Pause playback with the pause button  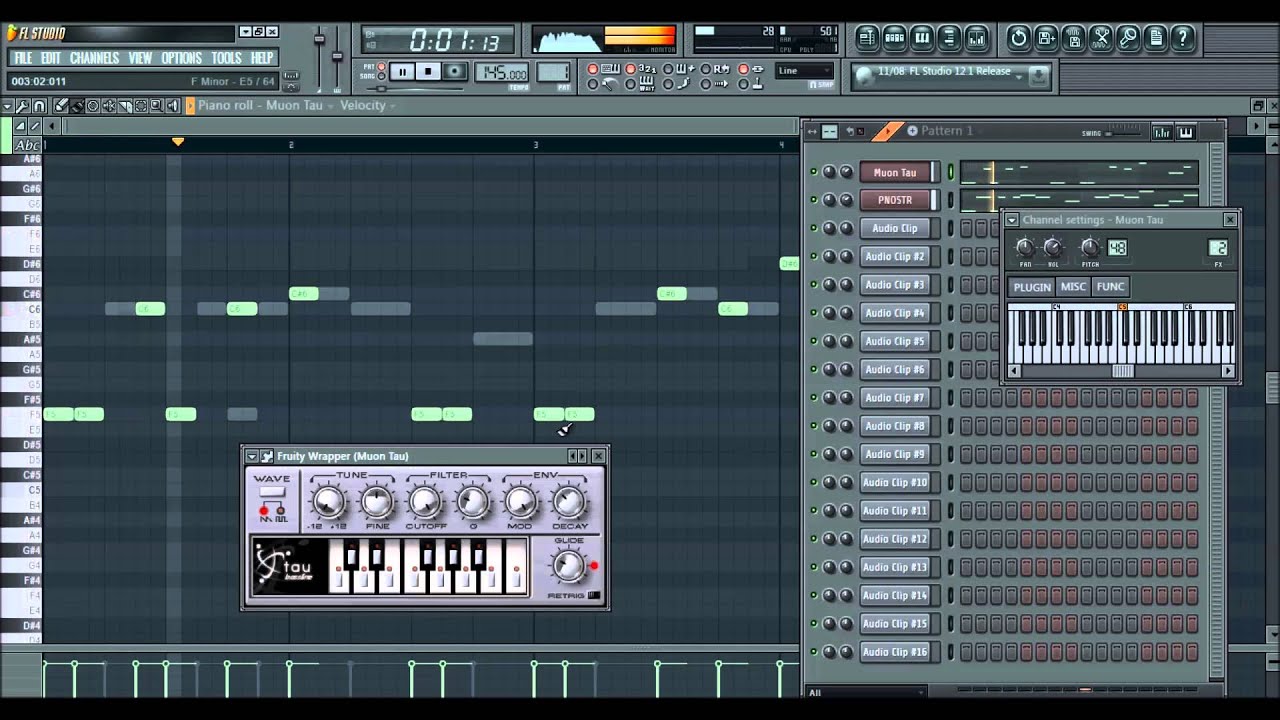[402, 72]
